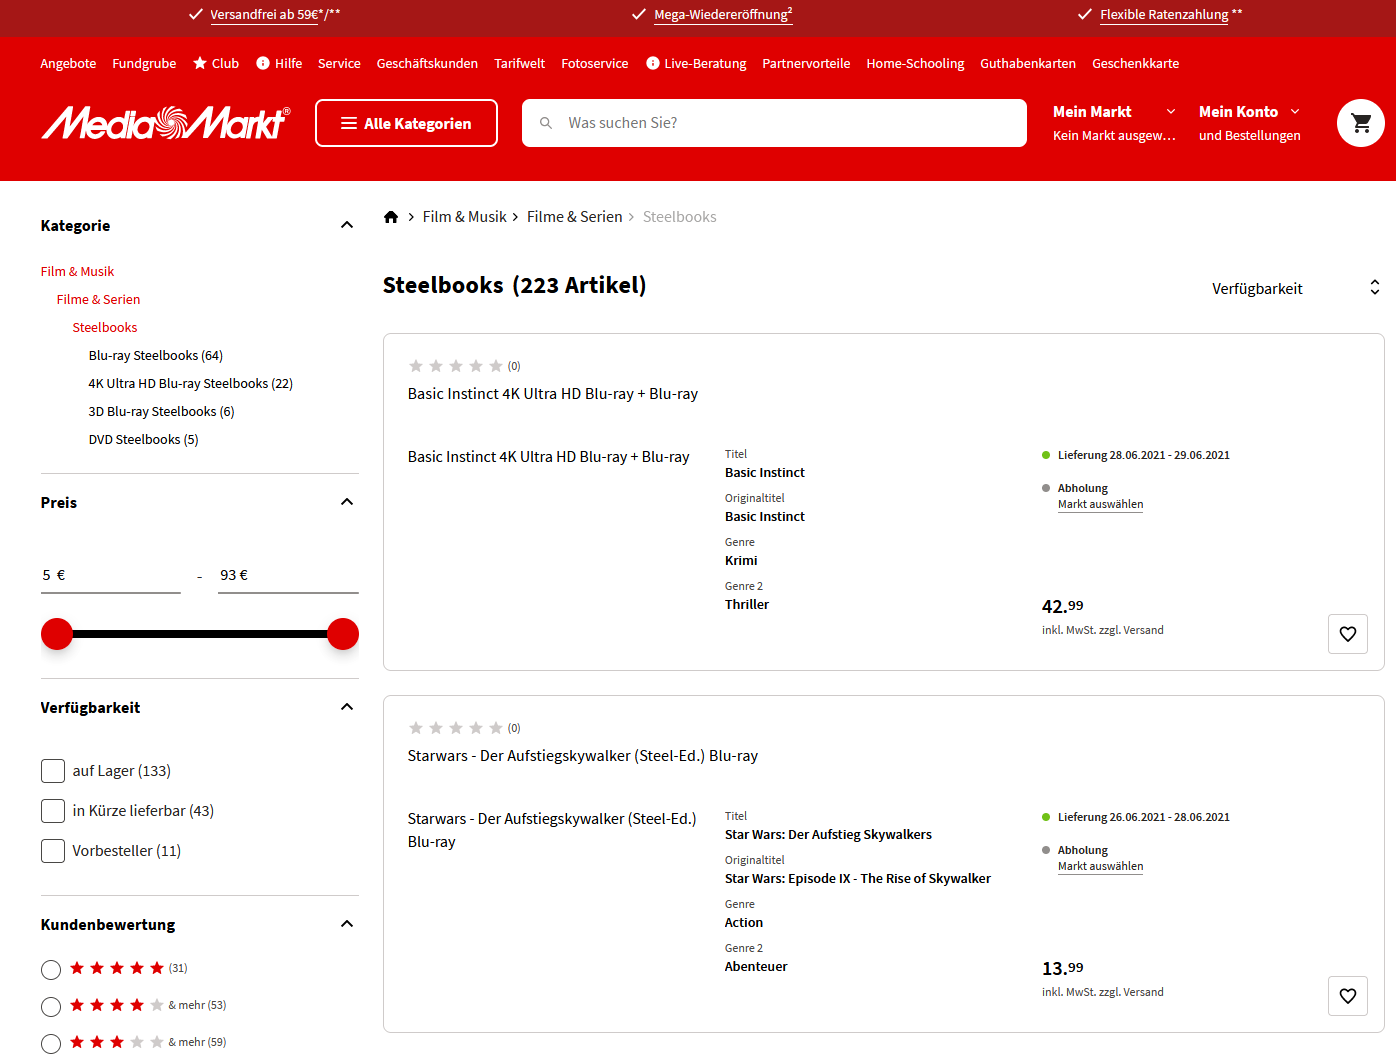Tick the Vorbesteller checkbox
Image resolution: width=1396 pixels, height=1057 pixels.
(53, 851)
